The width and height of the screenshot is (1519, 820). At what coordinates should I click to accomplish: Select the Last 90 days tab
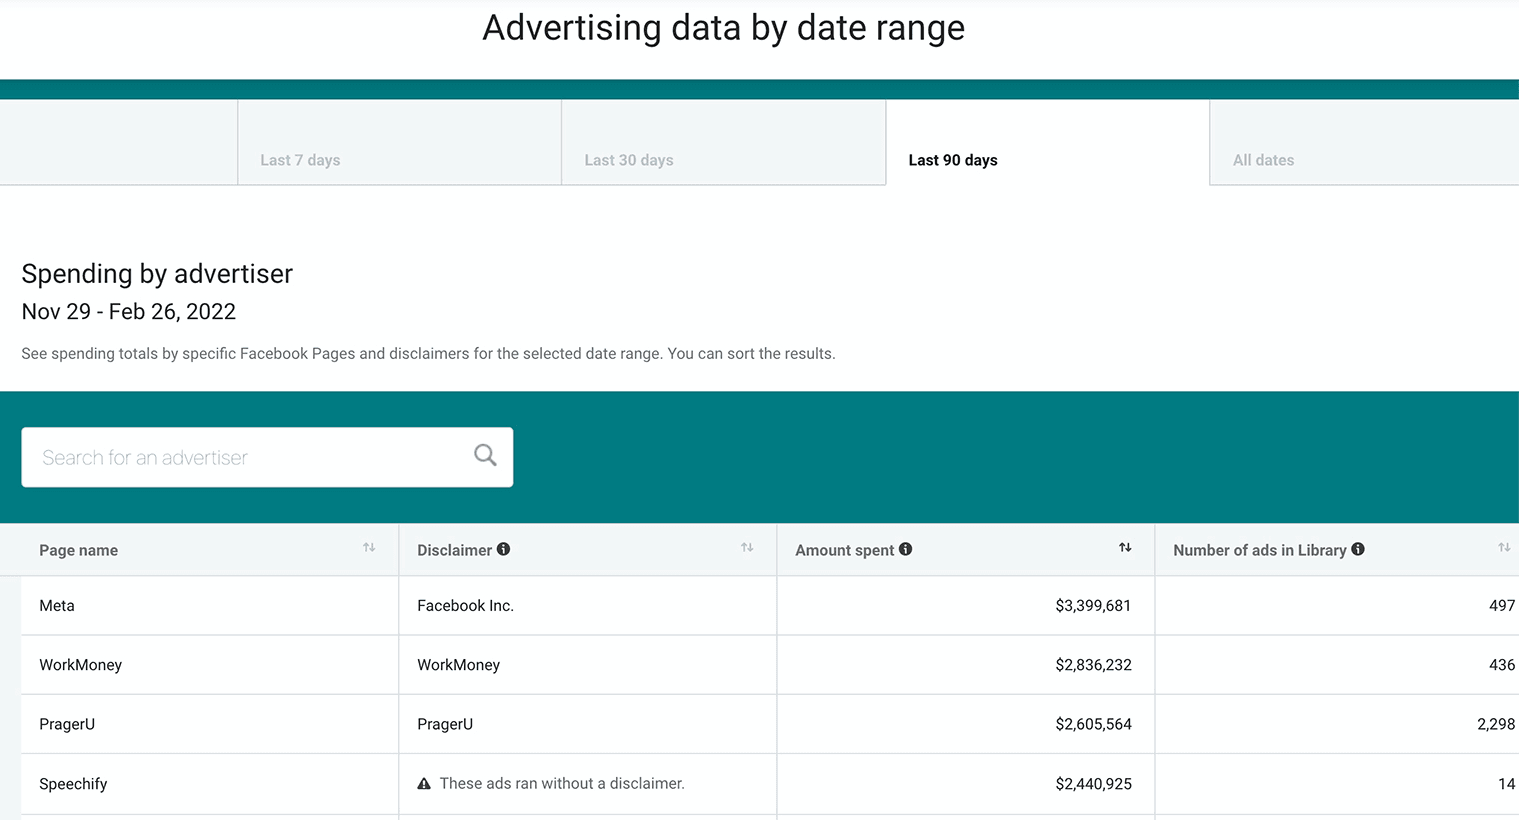1048,142
